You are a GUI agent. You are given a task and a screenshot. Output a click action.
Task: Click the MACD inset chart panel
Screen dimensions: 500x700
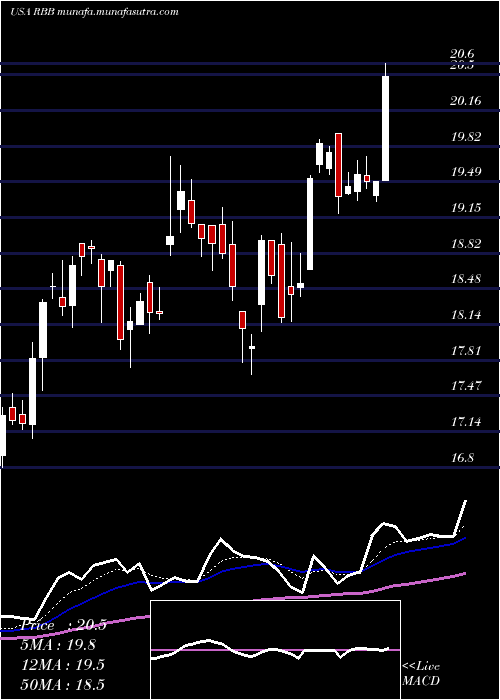[x=275, y=650]
